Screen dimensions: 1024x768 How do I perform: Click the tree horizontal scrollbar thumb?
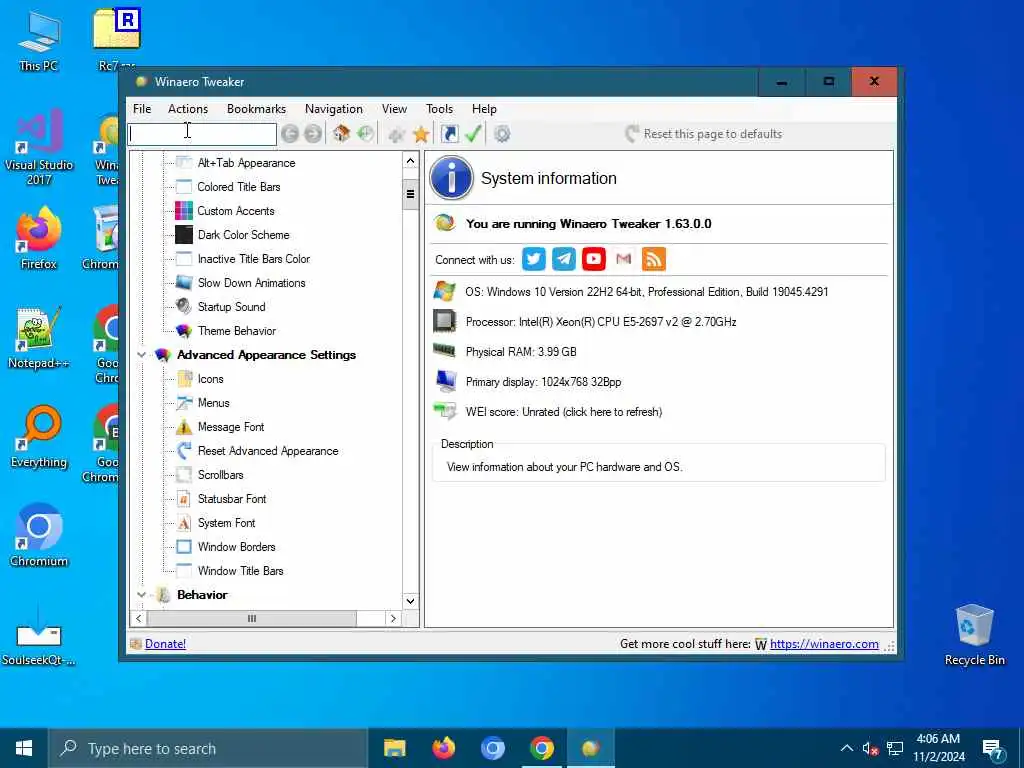pyautogui.click(x=252, y=618)
